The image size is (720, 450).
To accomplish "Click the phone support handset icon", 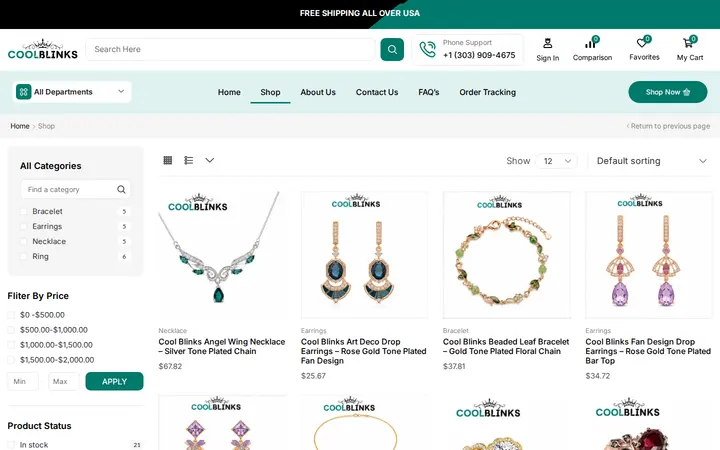I will click(x=428, y=49).
